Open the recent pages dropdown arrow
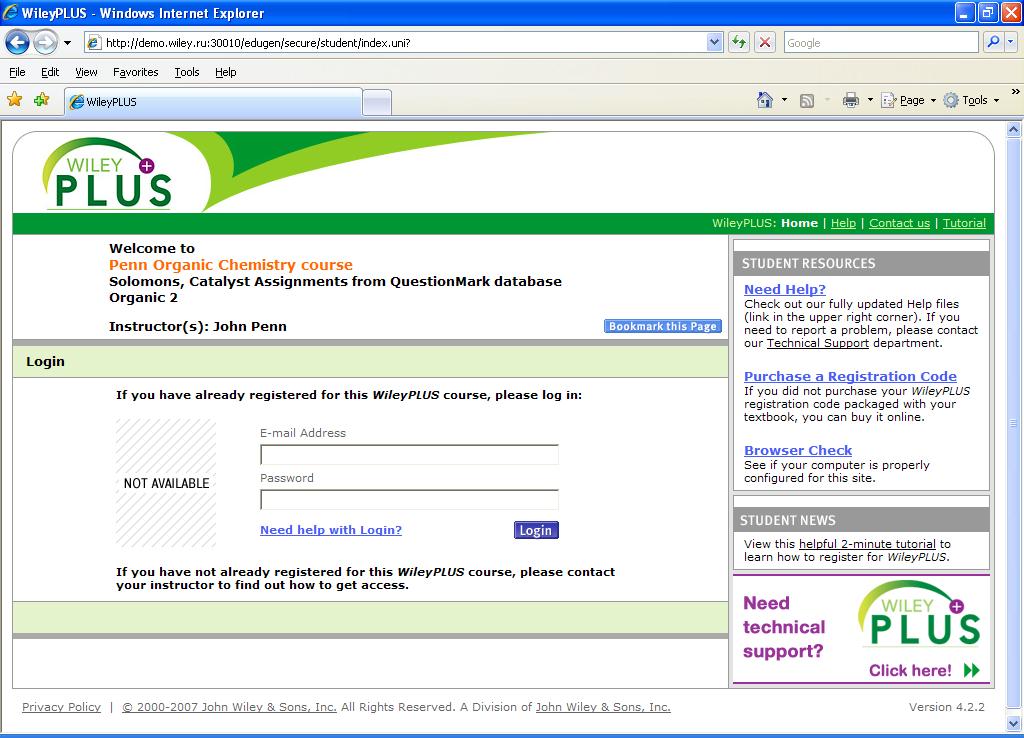This screenshot has height=738, width=1024. (x=67, y=43)
